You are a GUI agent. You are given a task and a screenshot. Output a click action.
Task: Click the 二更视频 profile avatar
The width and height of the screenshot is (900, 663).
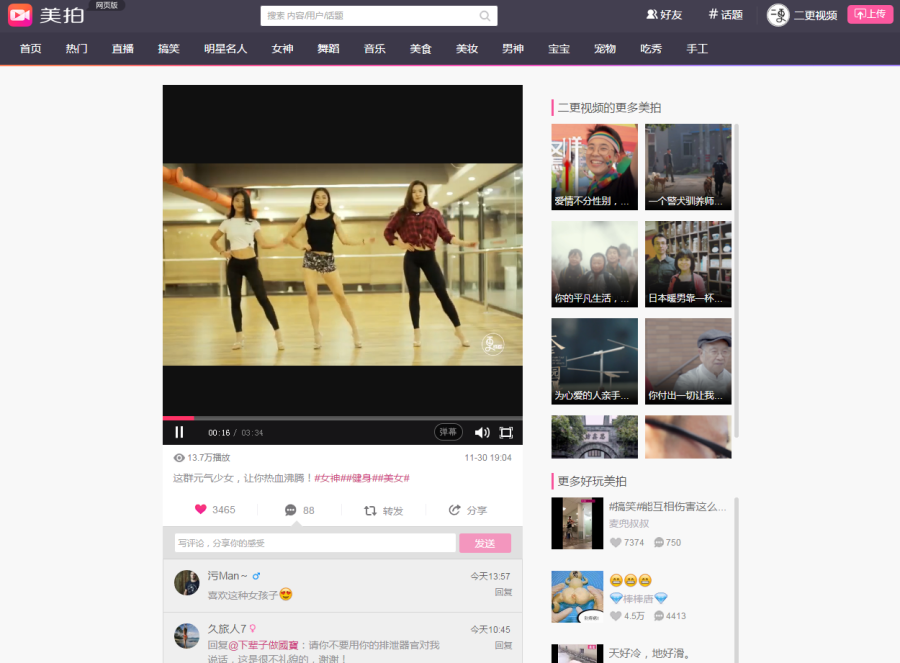(x=778, y=15)
